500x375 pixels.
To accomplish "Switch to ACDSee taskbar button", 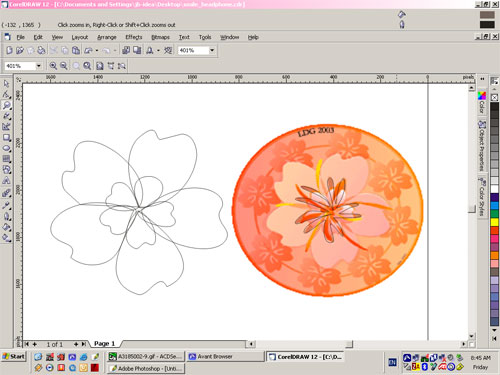I will [146, 357].
